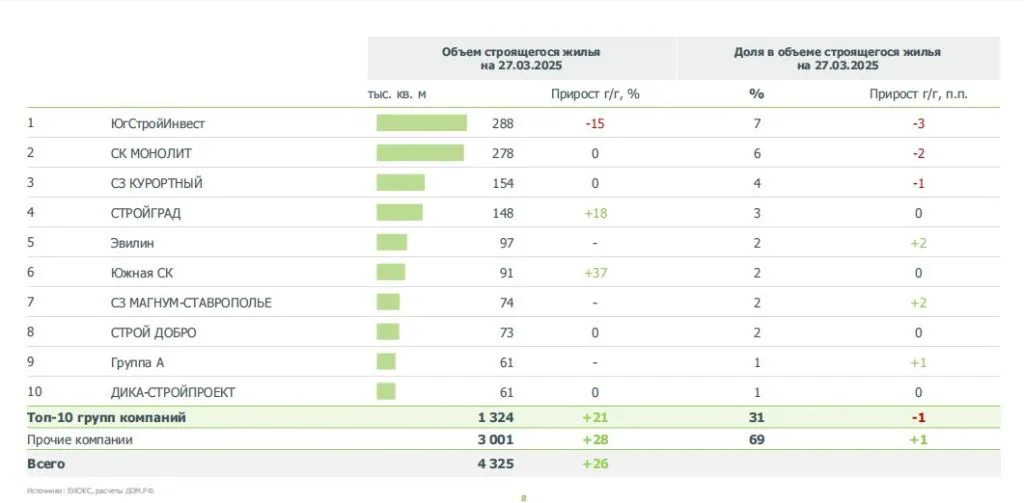The image size is (1024, 503).
Task: Click the green bar for ЮгСтройИнвест
Action: (x=421, y=124)
